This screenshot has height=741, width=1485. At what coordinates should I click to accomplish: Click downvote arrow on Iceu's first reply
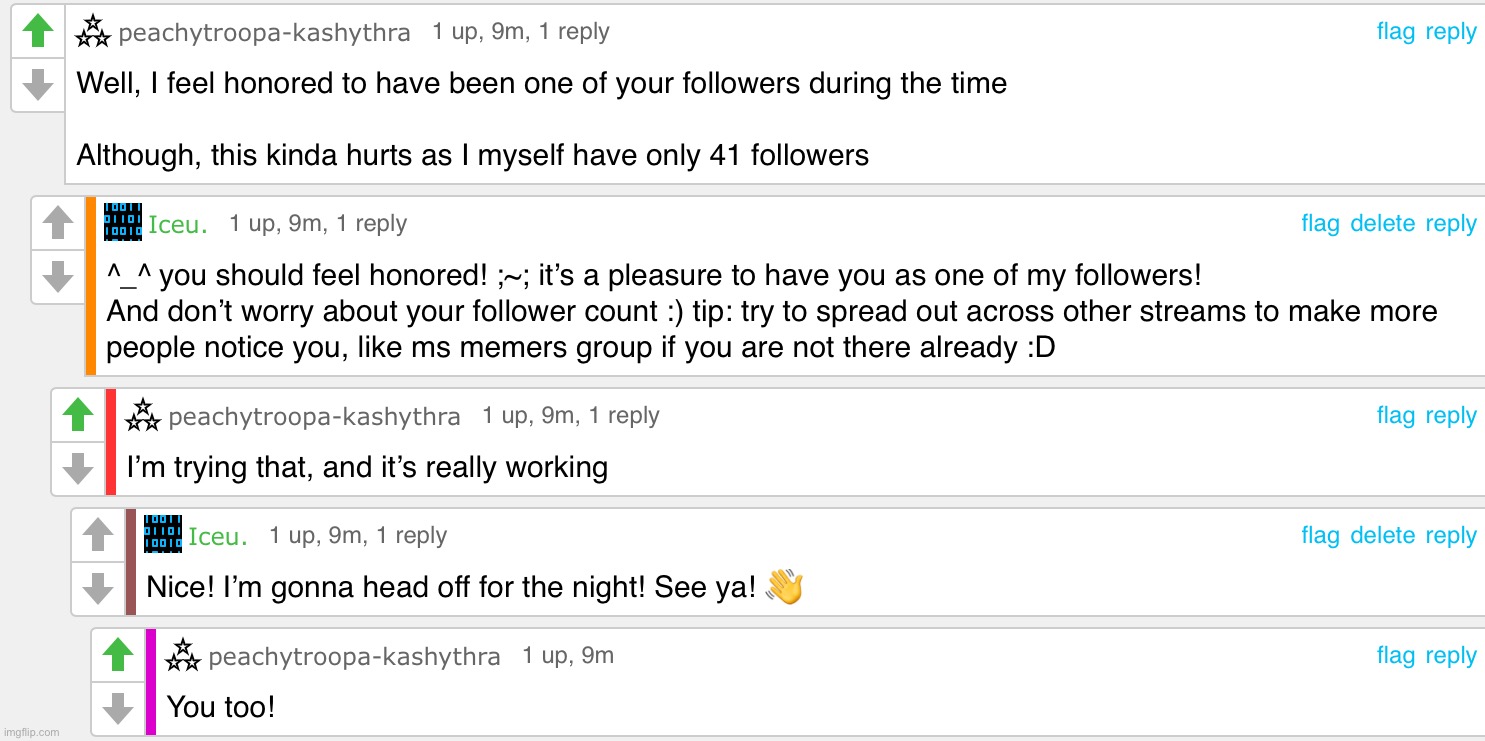tap(58, 276)
